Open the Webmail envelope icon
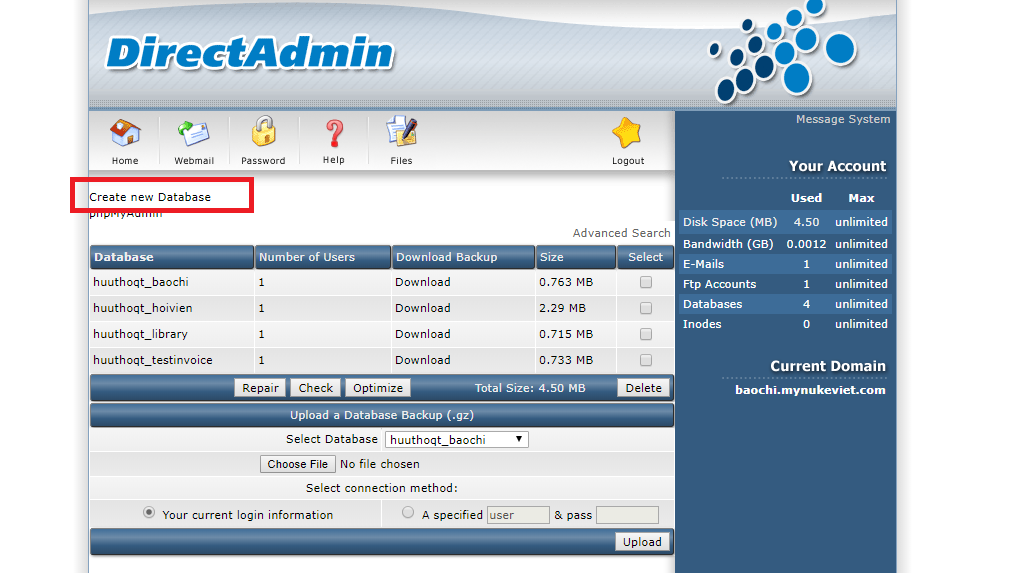The height and width of the screenshot is (573, 1015). tap(194, 134)
